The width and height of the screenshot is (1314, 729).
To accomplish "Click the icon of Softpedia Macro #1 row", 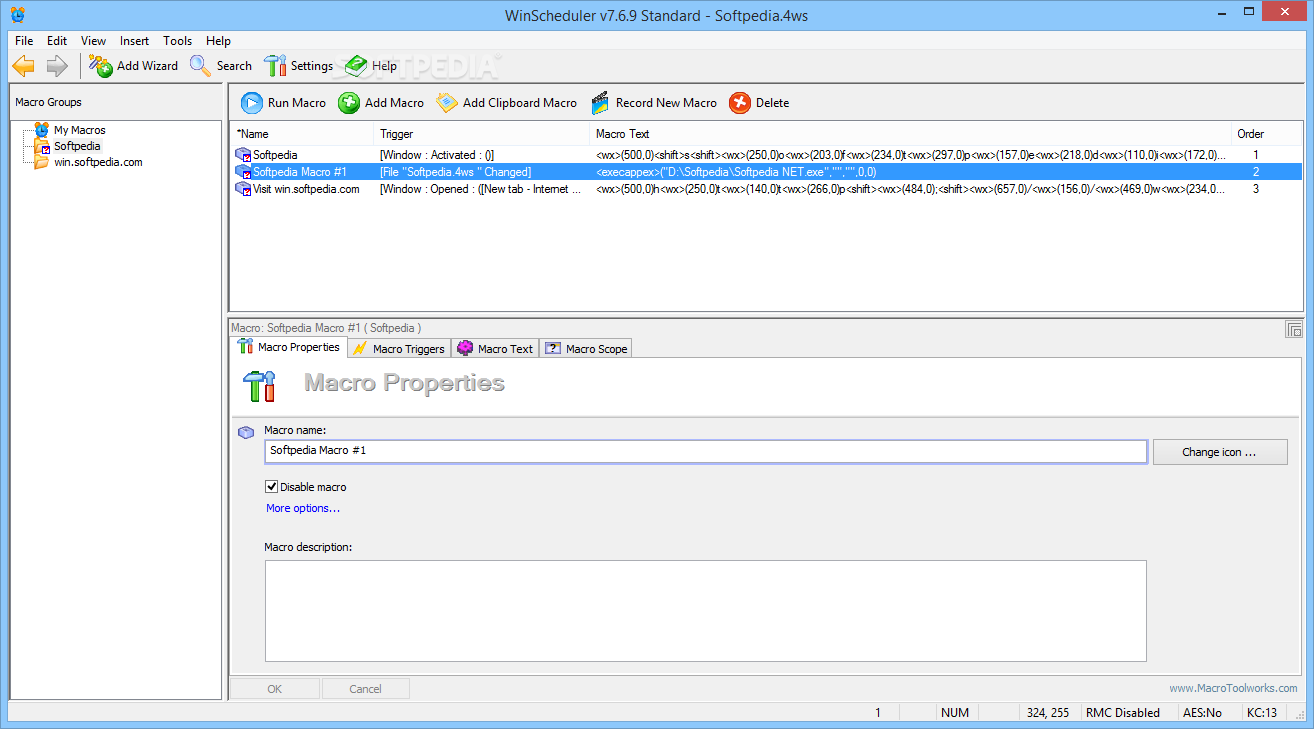I will click(x=243, y=172).
